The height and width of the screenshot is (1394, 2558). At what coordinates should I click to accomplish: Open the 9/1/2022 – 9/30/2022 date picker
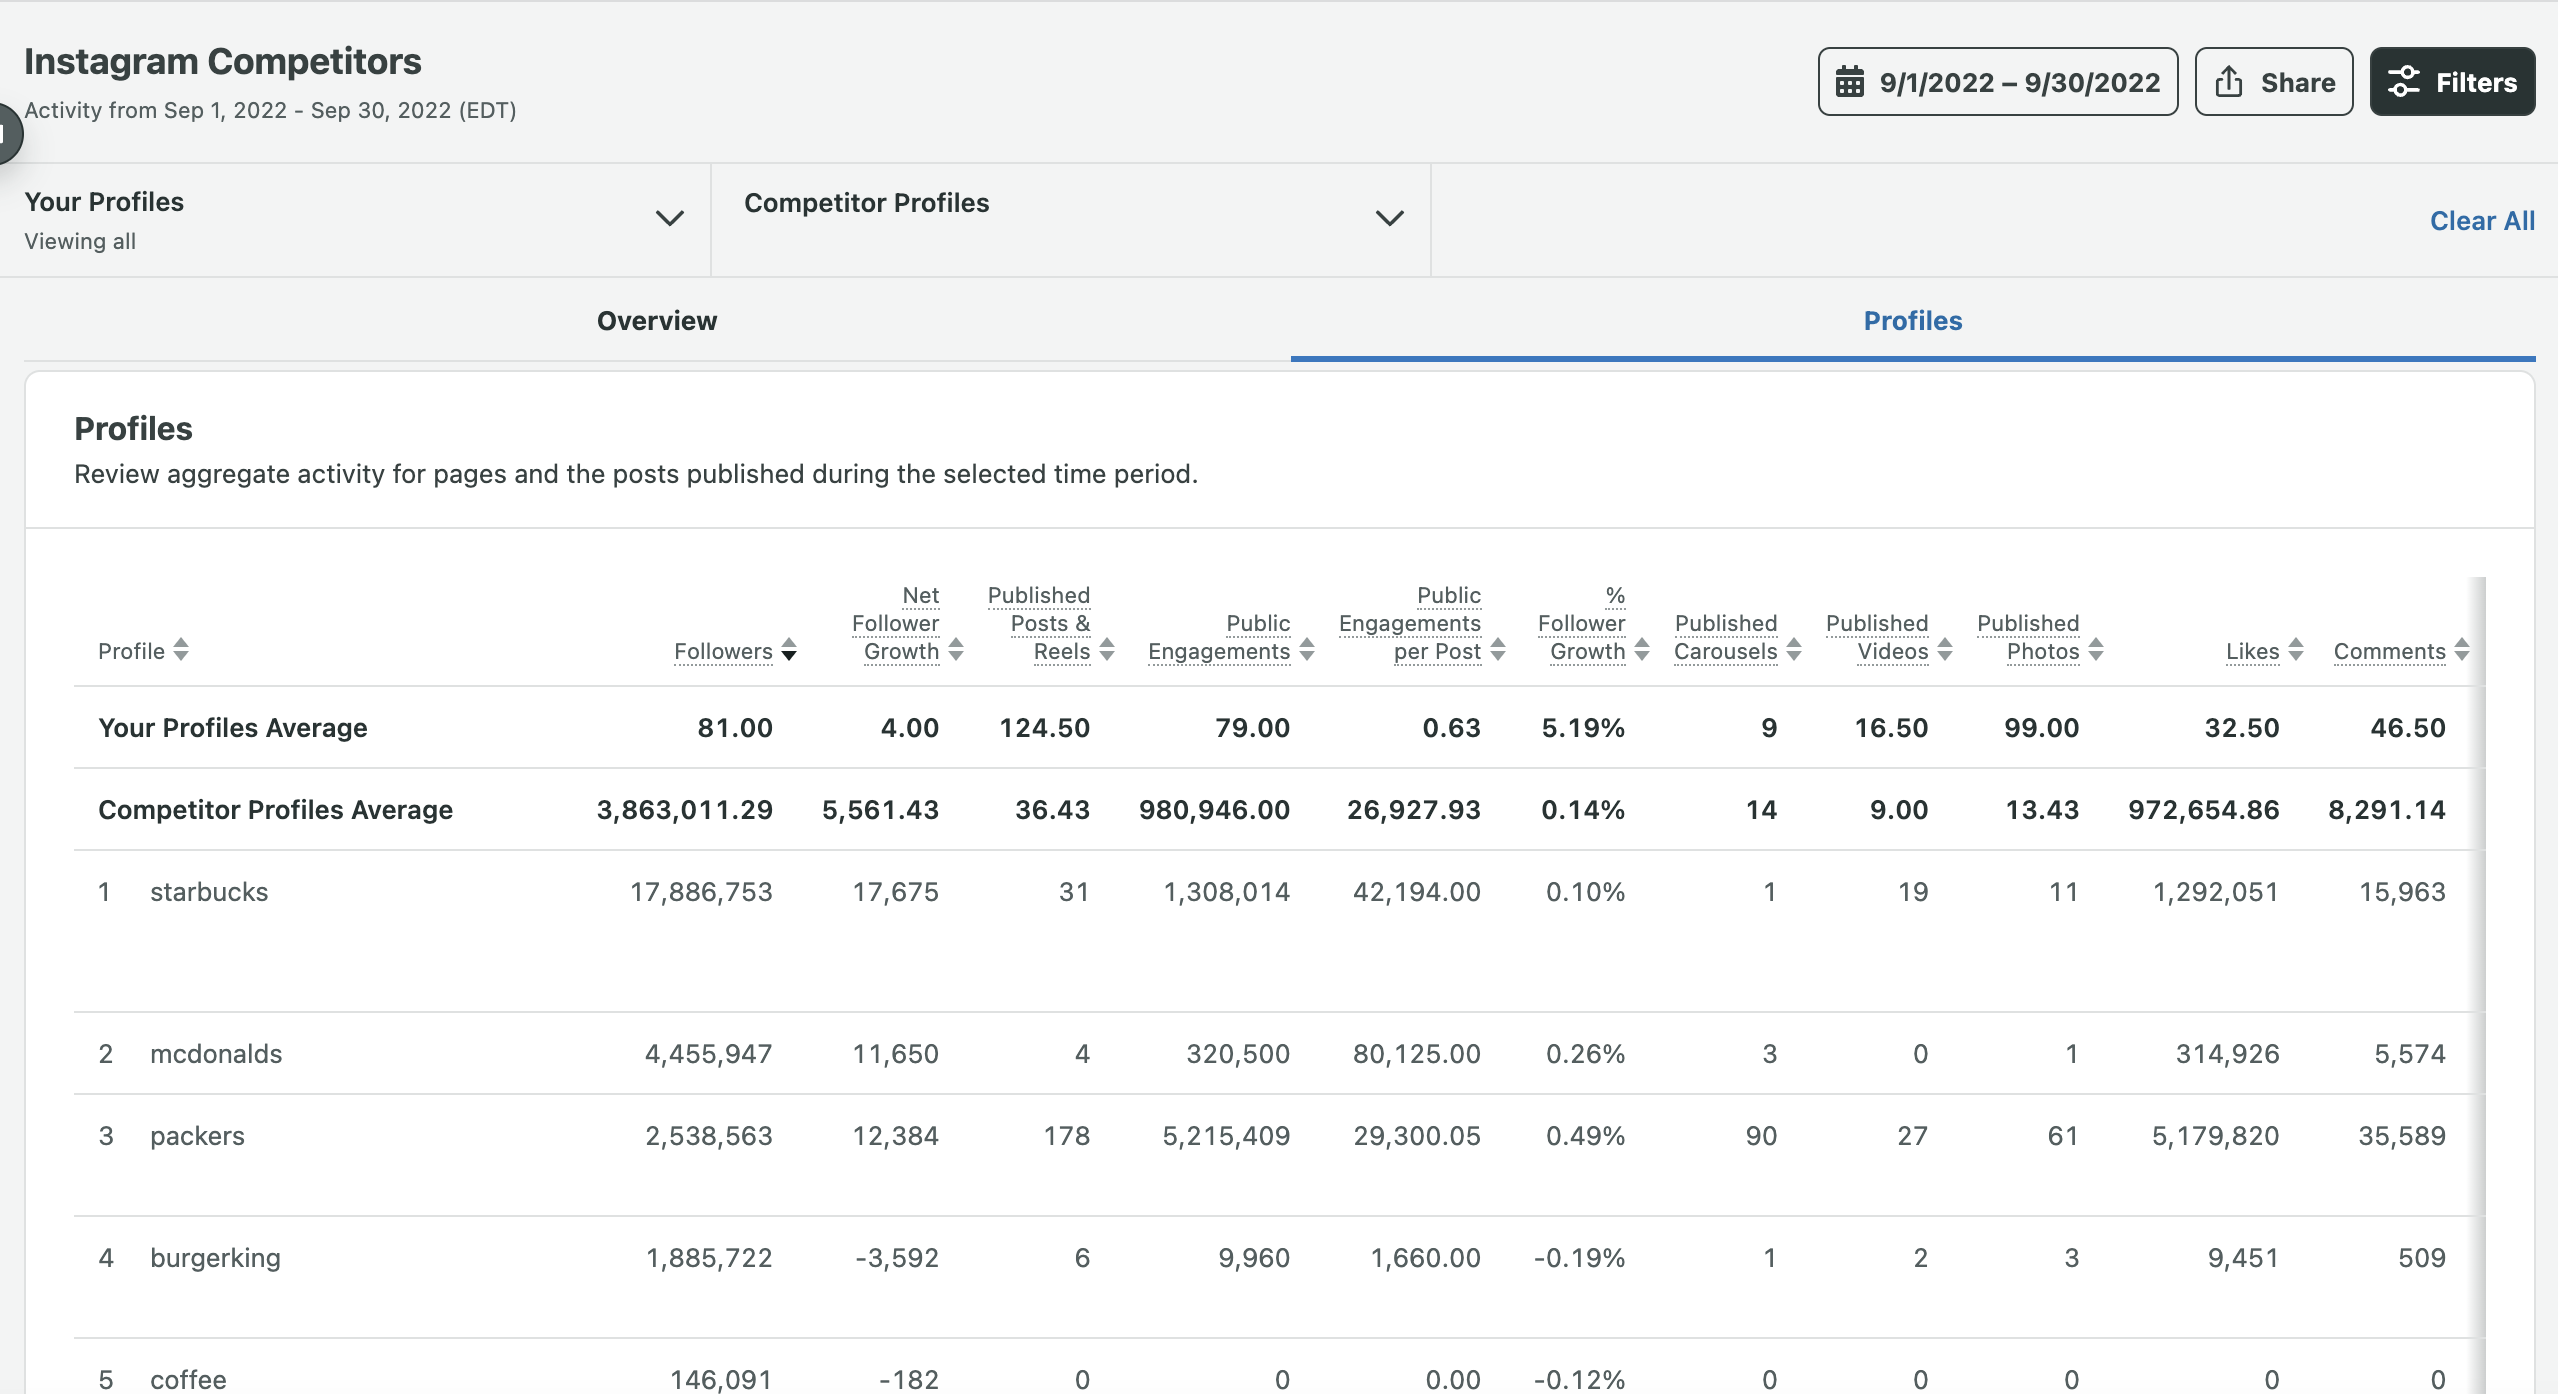[2018, 82]
